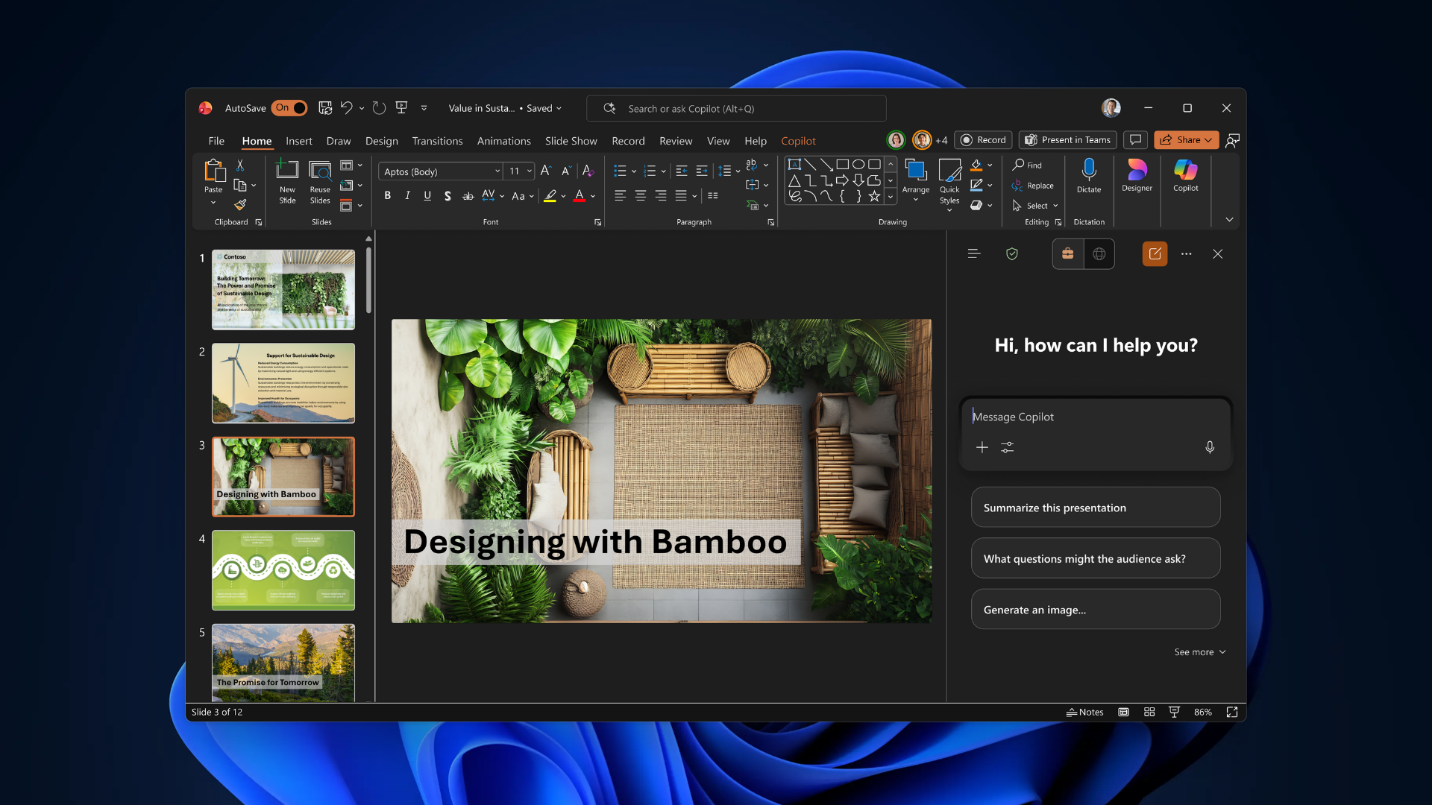Select the Oval shape in the gallery
Screen dimensions: 1432x805
tap(858, 165)
